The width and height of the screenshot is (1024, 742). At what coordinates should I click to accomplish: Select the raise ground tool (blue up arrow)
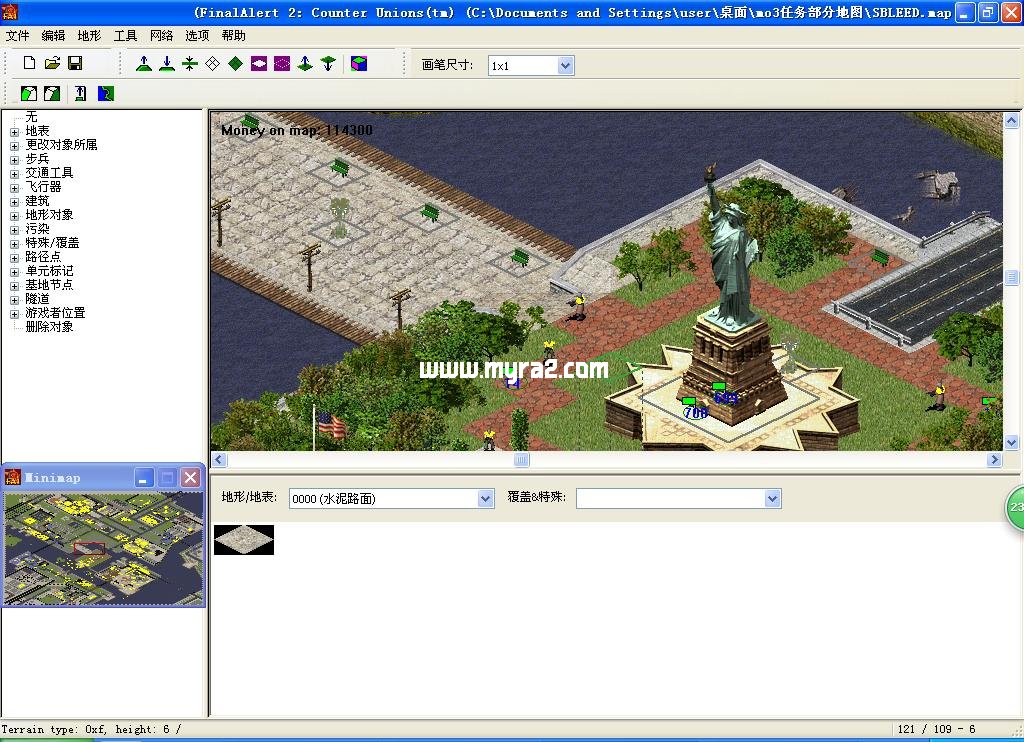pyautogui.click(x=144, y=63)
